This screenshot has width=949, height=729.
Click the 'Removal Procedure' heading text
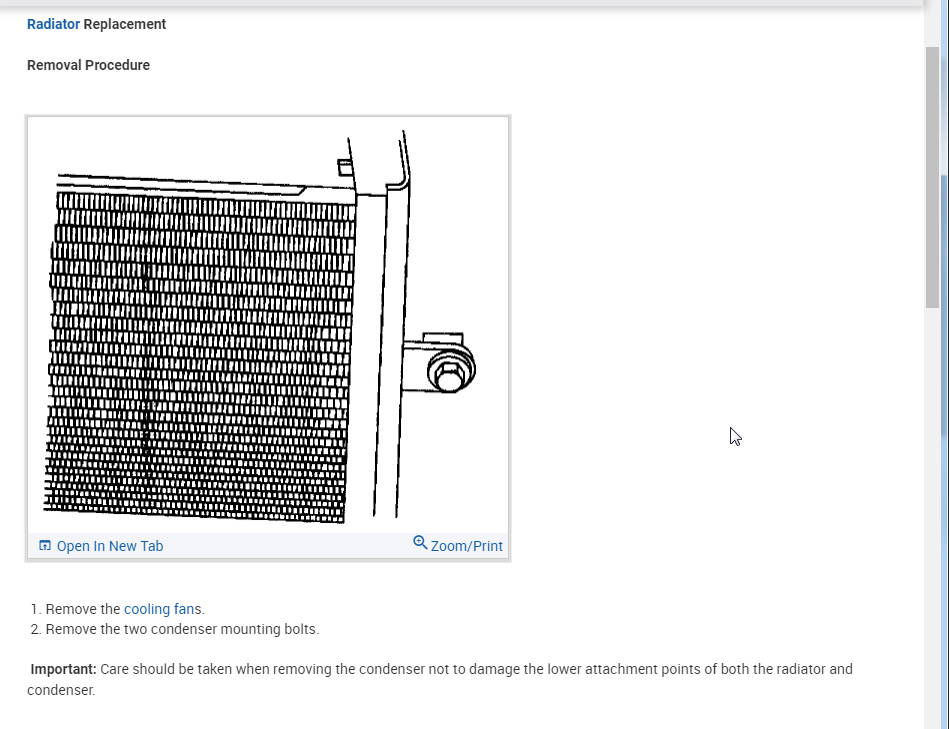coord(88,65)
